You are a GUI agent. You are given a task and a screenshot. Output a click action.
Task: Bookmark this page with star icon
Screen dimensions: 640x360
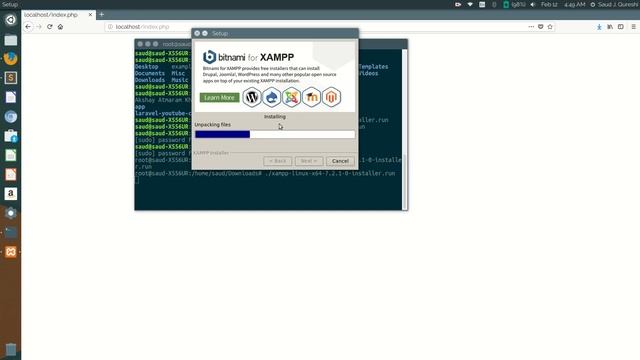(x=550, y=27)
